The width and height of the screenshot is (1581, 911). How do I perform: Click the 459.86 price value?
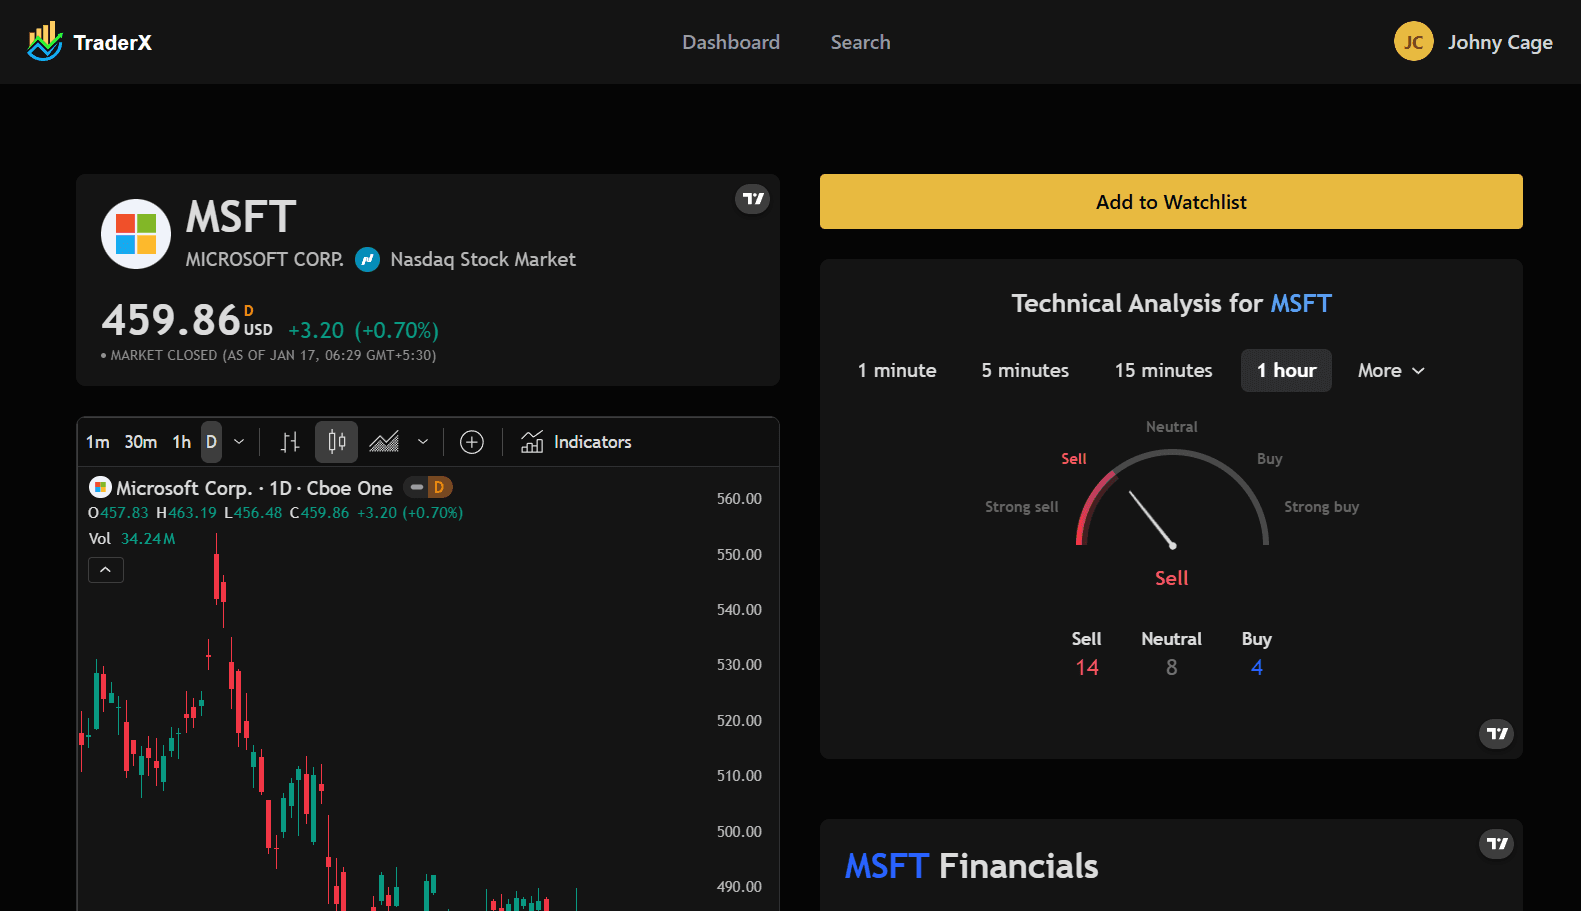[x=171, y=321]
